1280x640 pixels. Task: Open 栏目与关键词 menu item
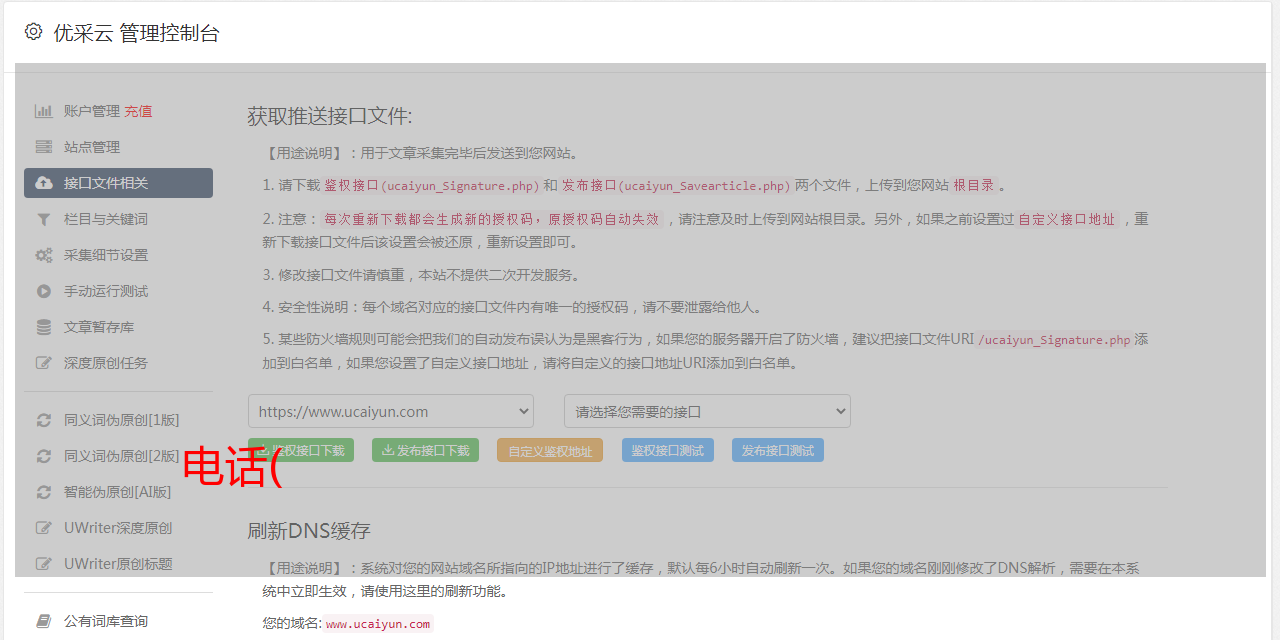(x=118, y=219)
